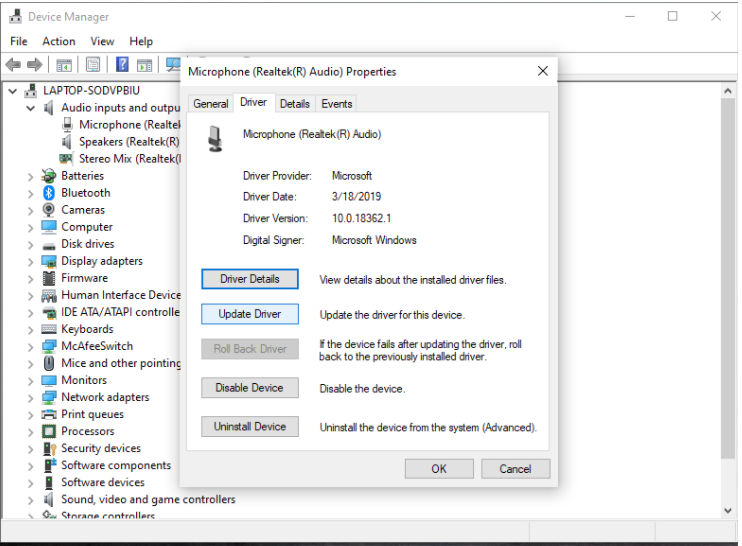Click the Software devices category icon
This screenshot has height=546, width=742.
click(49, 483)
